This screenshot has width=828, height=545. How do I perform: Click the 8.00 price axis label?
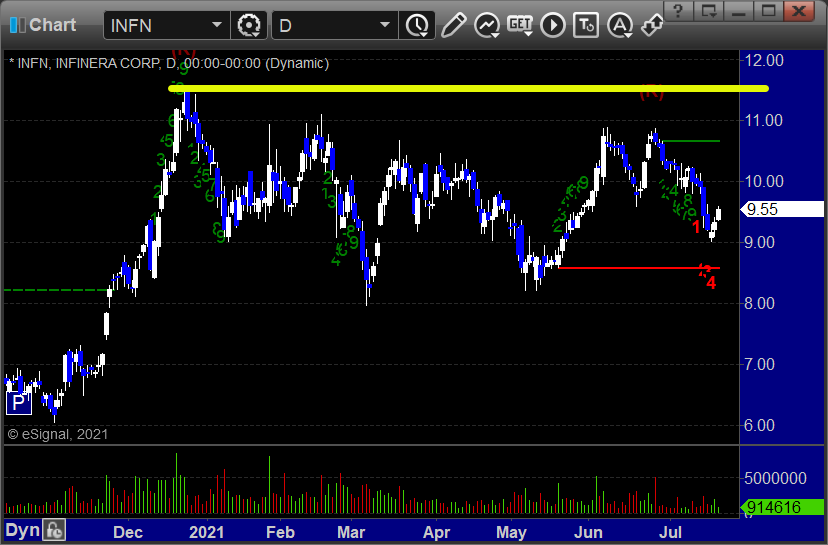759,303
